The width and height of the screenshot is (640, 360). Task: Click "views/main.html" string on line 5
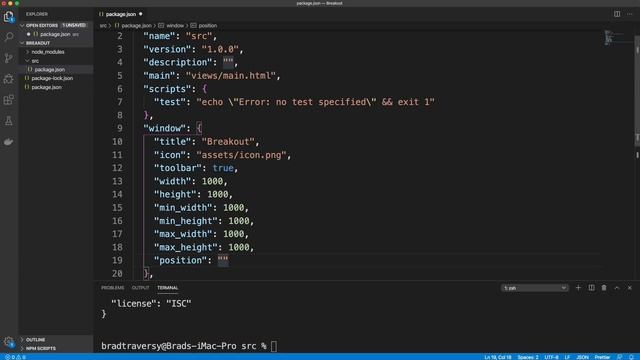231,76
